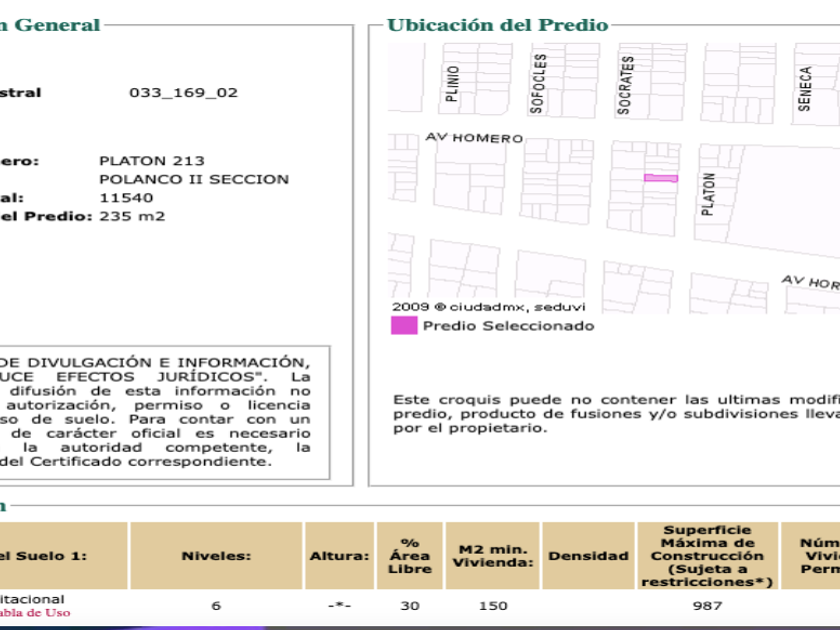The height and width of the screenshot is (630, 840).
Task: Click the Ubicación del Predio heading
Action: (498, 25)
